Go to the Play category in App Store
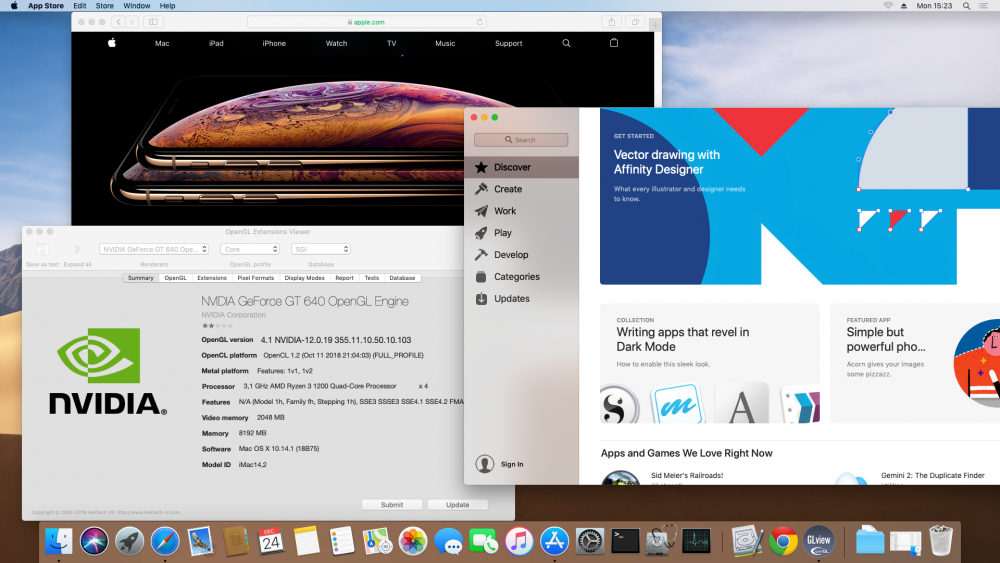1000x563 pixels. (521, 233)
